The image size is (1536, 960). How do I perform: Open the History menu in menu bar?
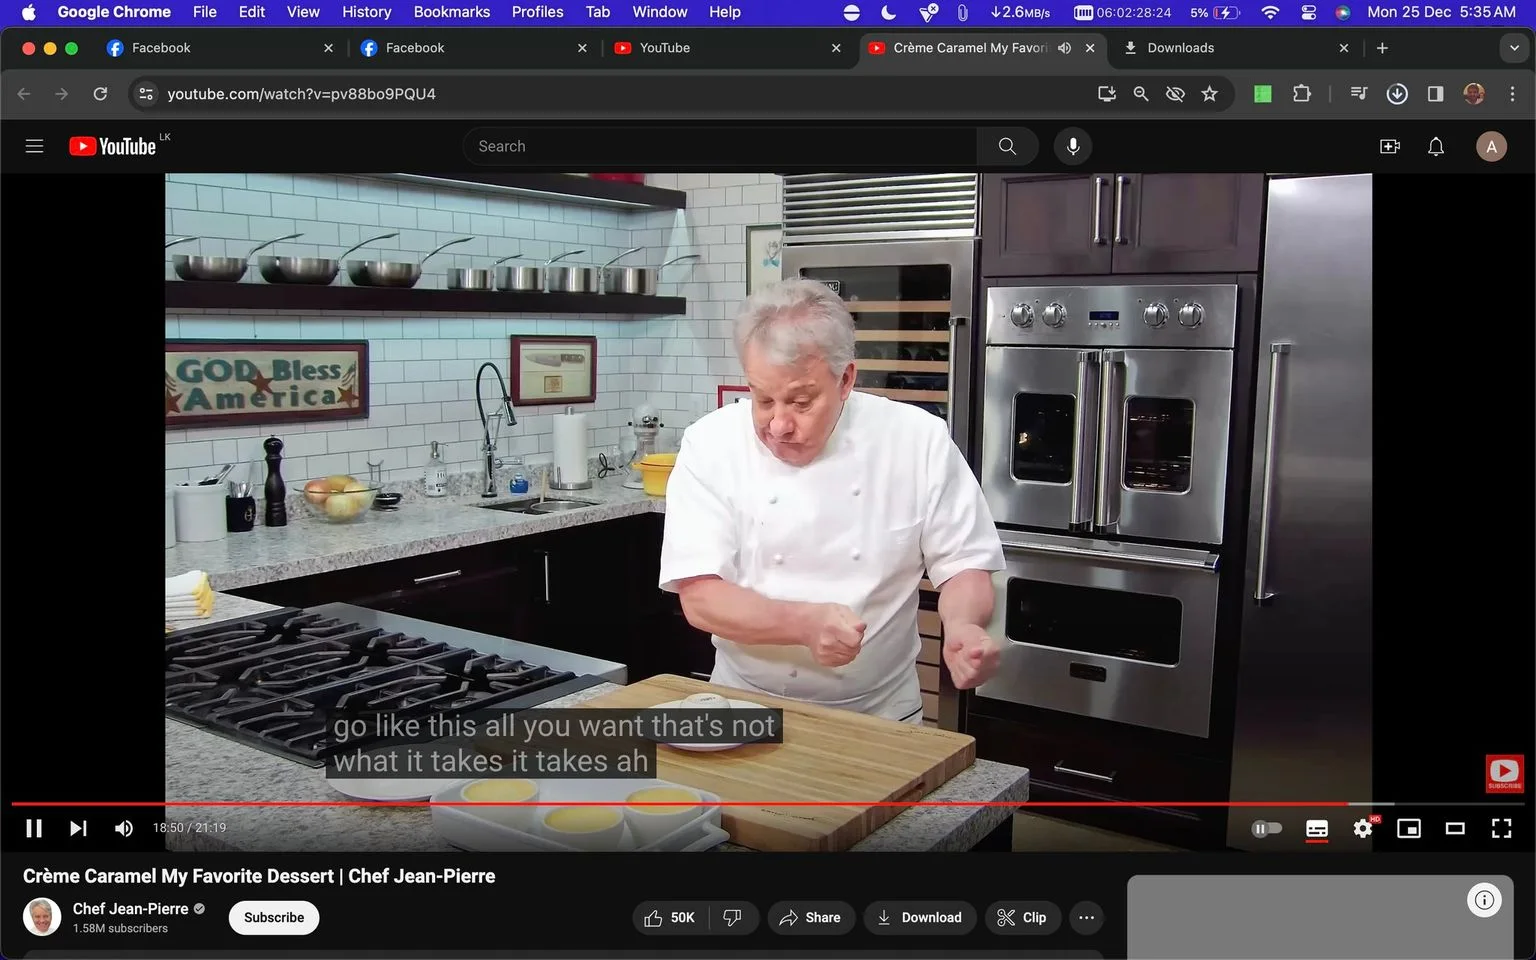[x=366, y=12]
